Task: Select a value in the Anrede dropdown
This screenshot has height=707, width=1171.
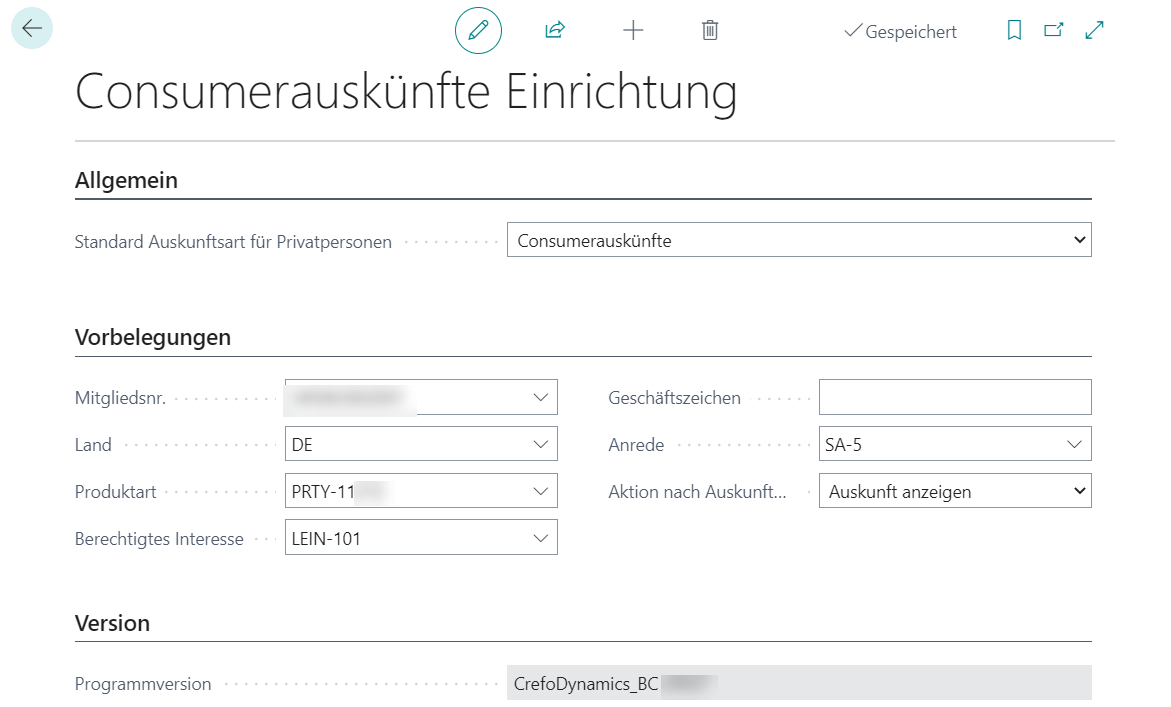Action: [1077, 443]
